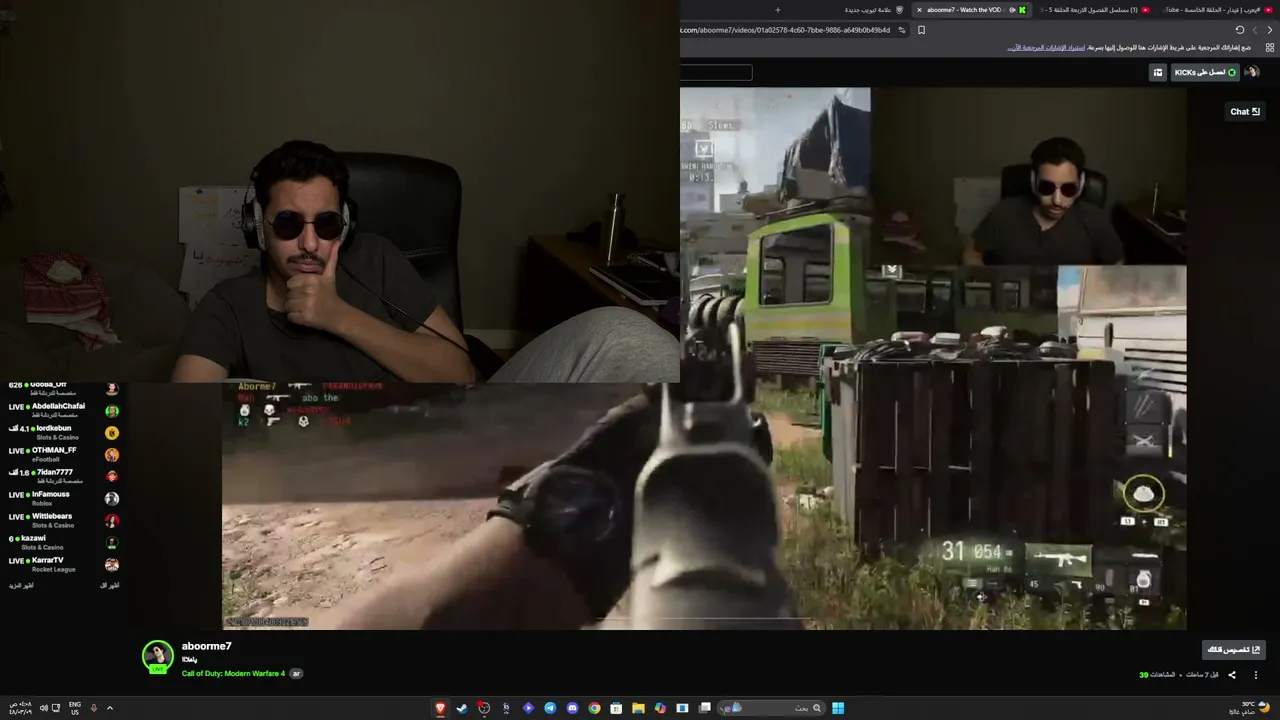Click the green KICKs purchase button
Viewport: 1280px width, 720px height.
[x=1205, y=72]
